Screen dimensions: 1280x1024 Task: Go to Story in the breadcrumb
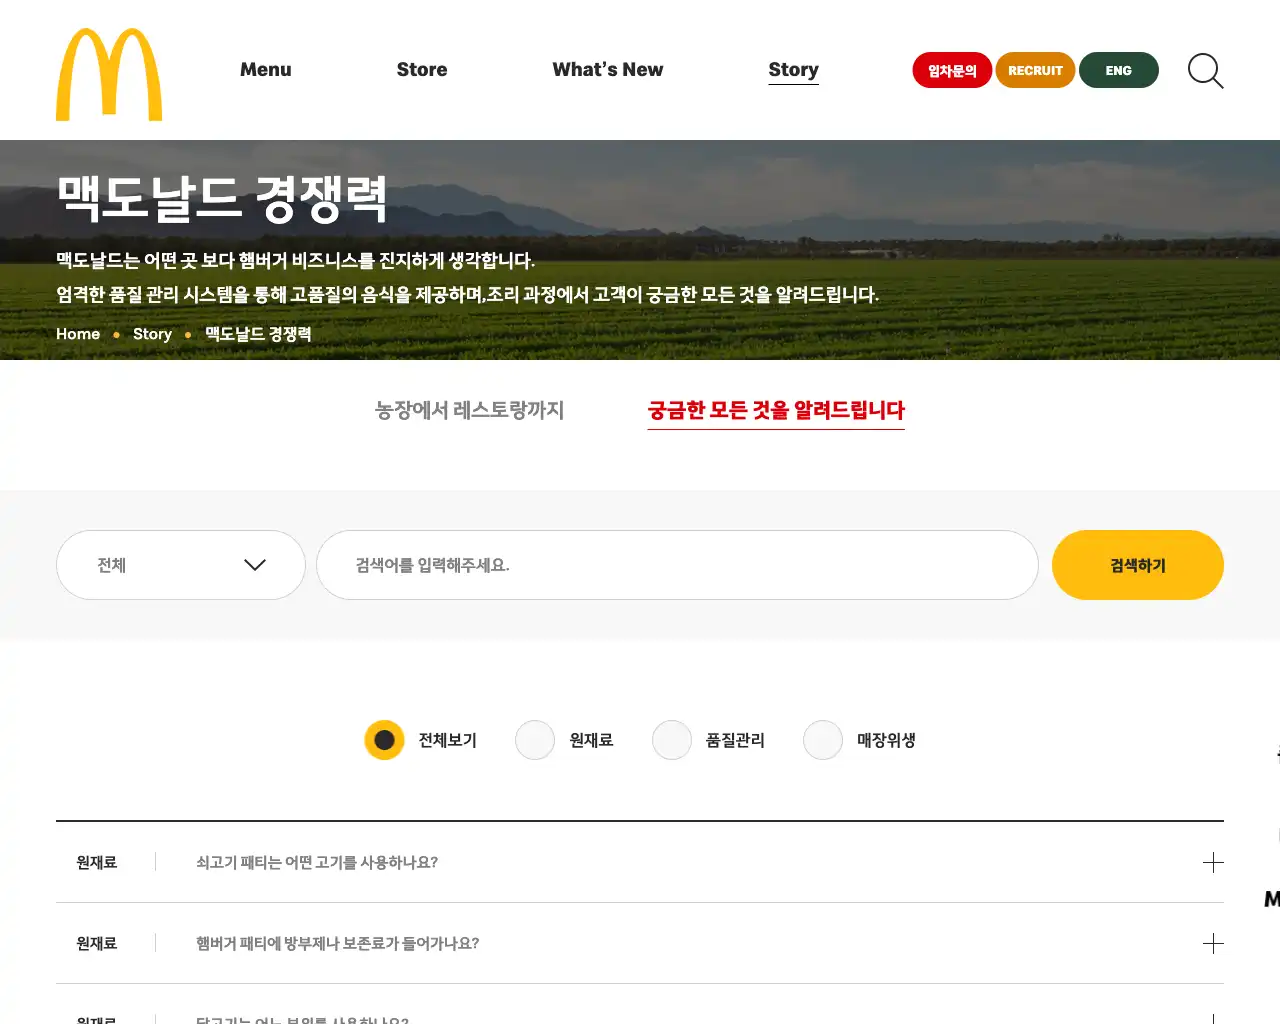coord(152,334)
